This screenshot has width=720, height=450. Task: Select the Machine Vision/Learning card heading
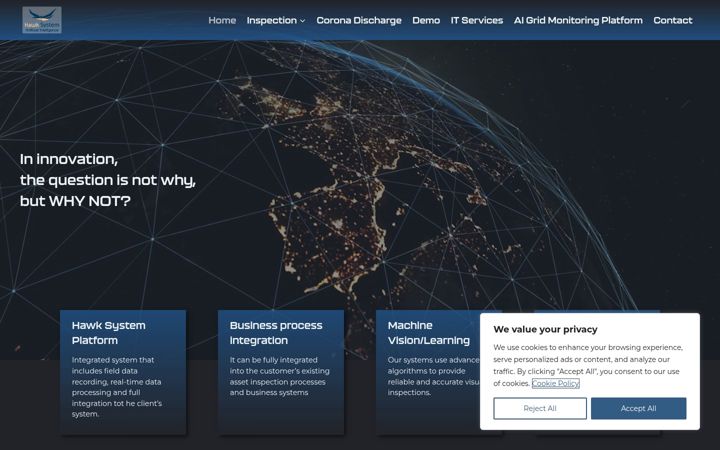coord(428,333)
